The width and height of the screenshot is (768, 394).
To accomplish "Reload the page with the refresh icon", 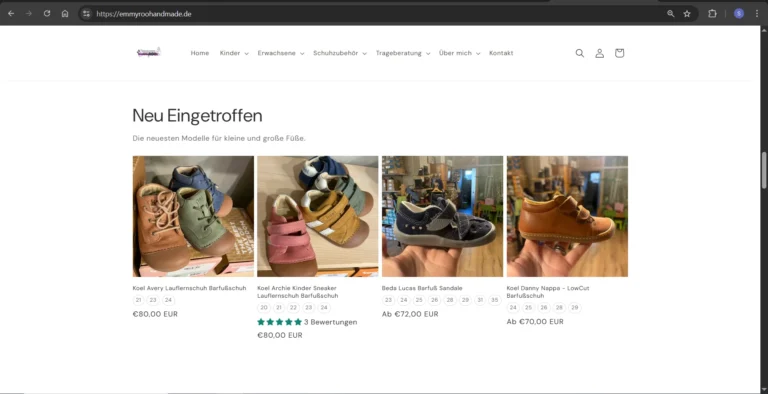I will point(47,14).
